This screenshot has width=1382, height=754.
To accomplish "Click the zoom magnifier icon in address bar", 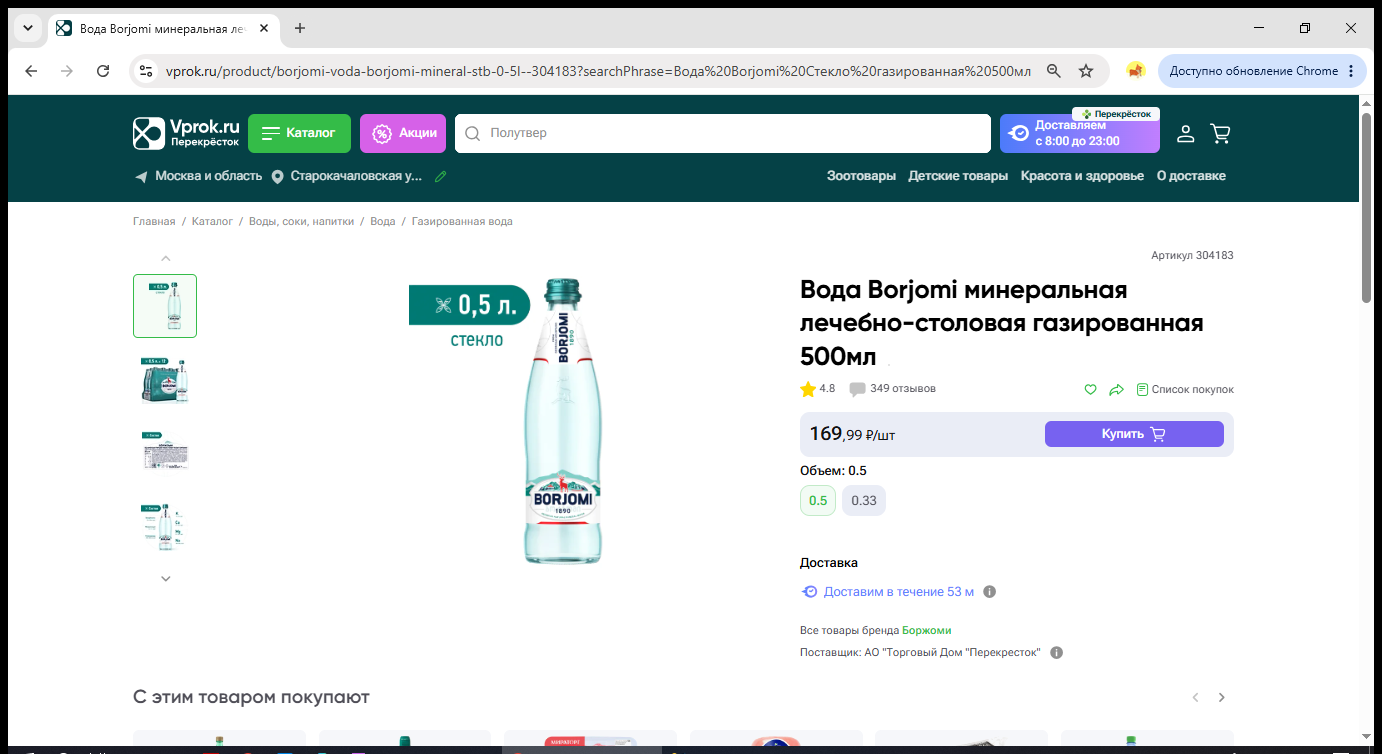I will 1053,71.
